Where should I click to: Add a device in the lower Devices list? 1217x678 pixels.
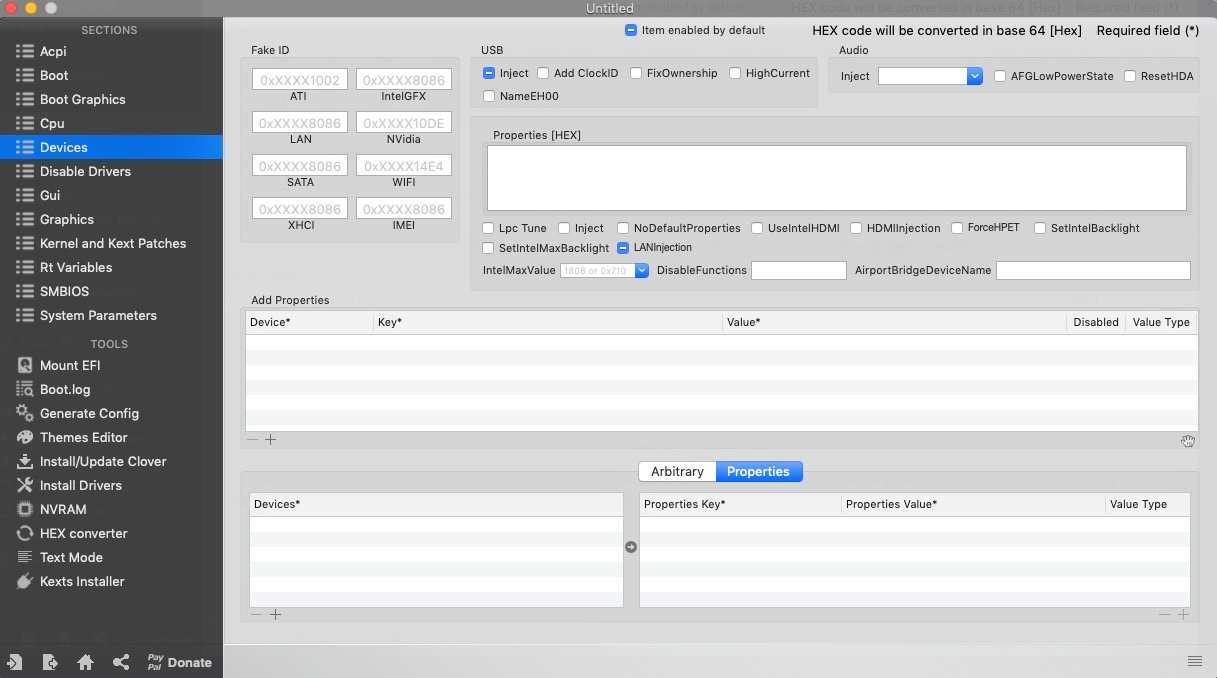point(276,614)
